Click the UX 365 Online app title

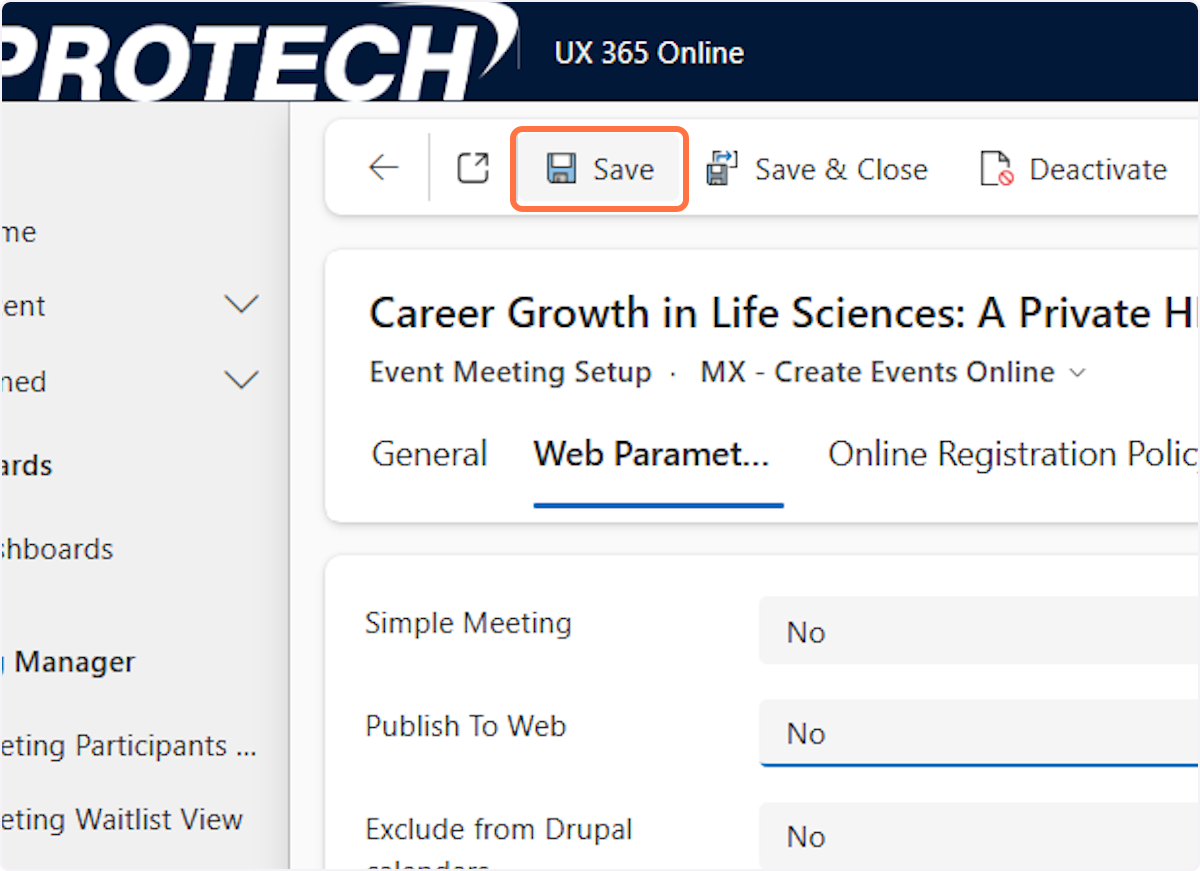pyautogui.click(x=649, y=53)
